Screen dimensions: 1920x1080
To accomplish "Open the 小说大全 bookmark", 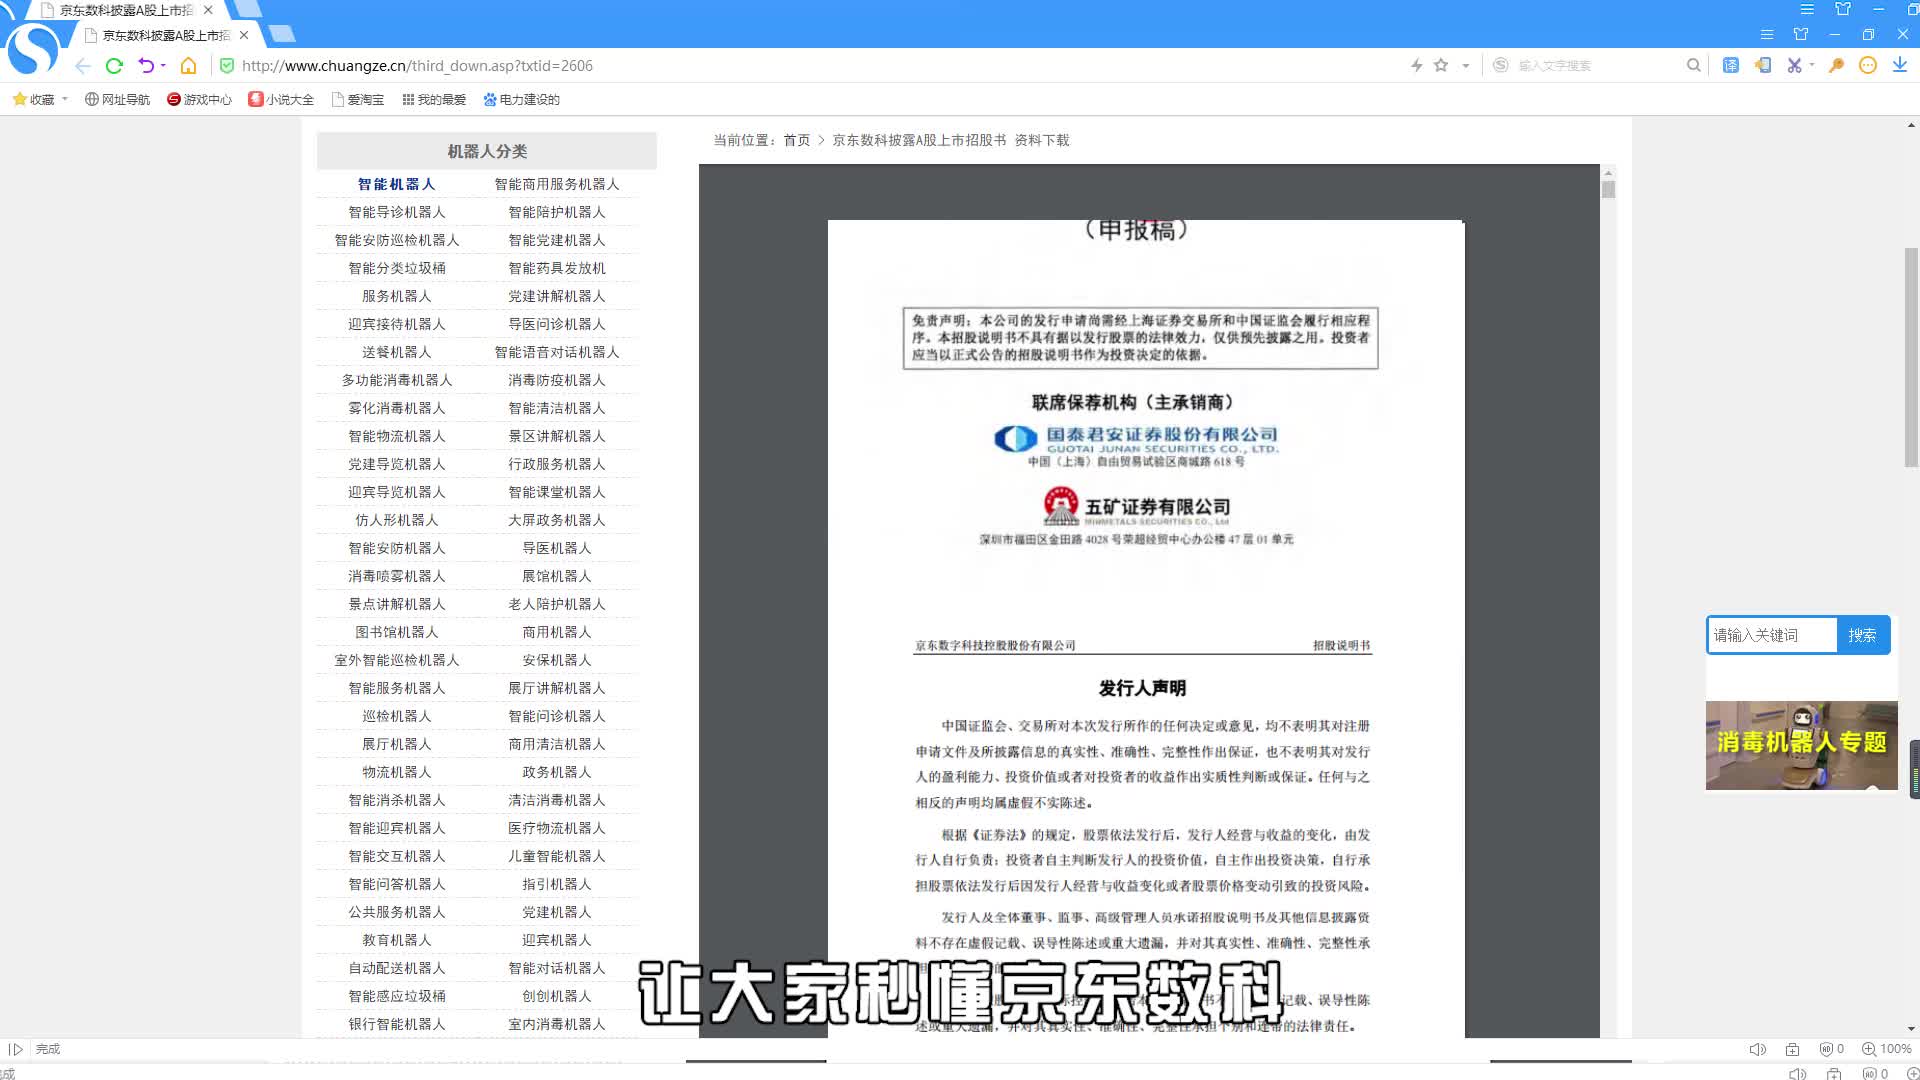I will click(281, 99).
